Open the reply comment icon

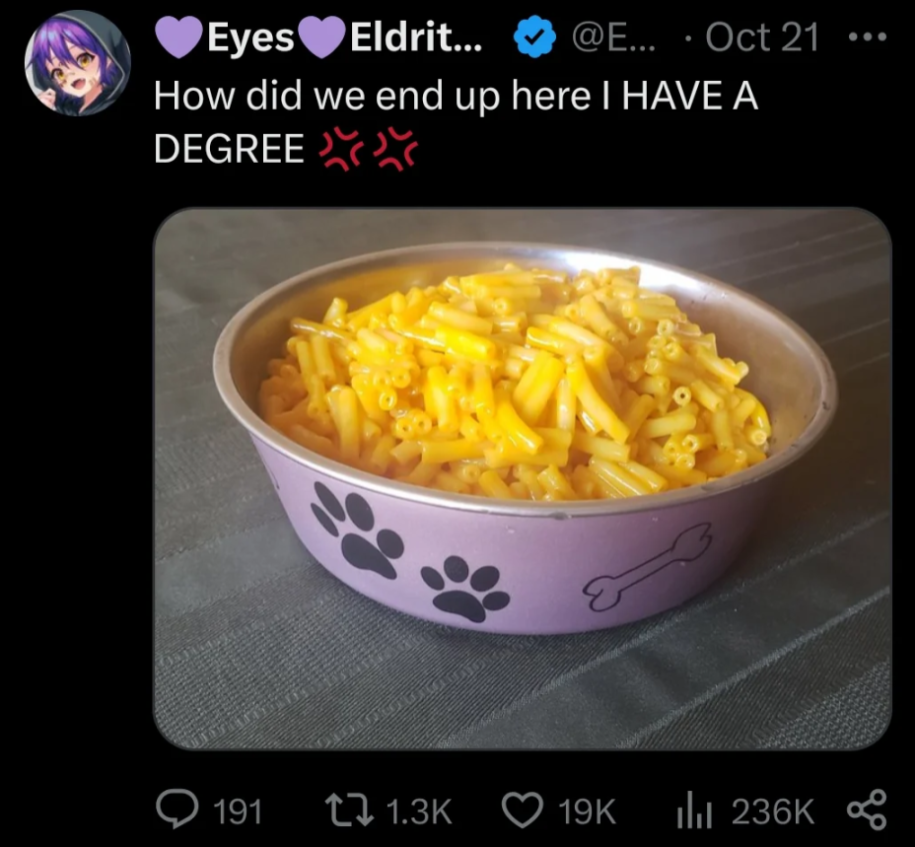point(177,810)
